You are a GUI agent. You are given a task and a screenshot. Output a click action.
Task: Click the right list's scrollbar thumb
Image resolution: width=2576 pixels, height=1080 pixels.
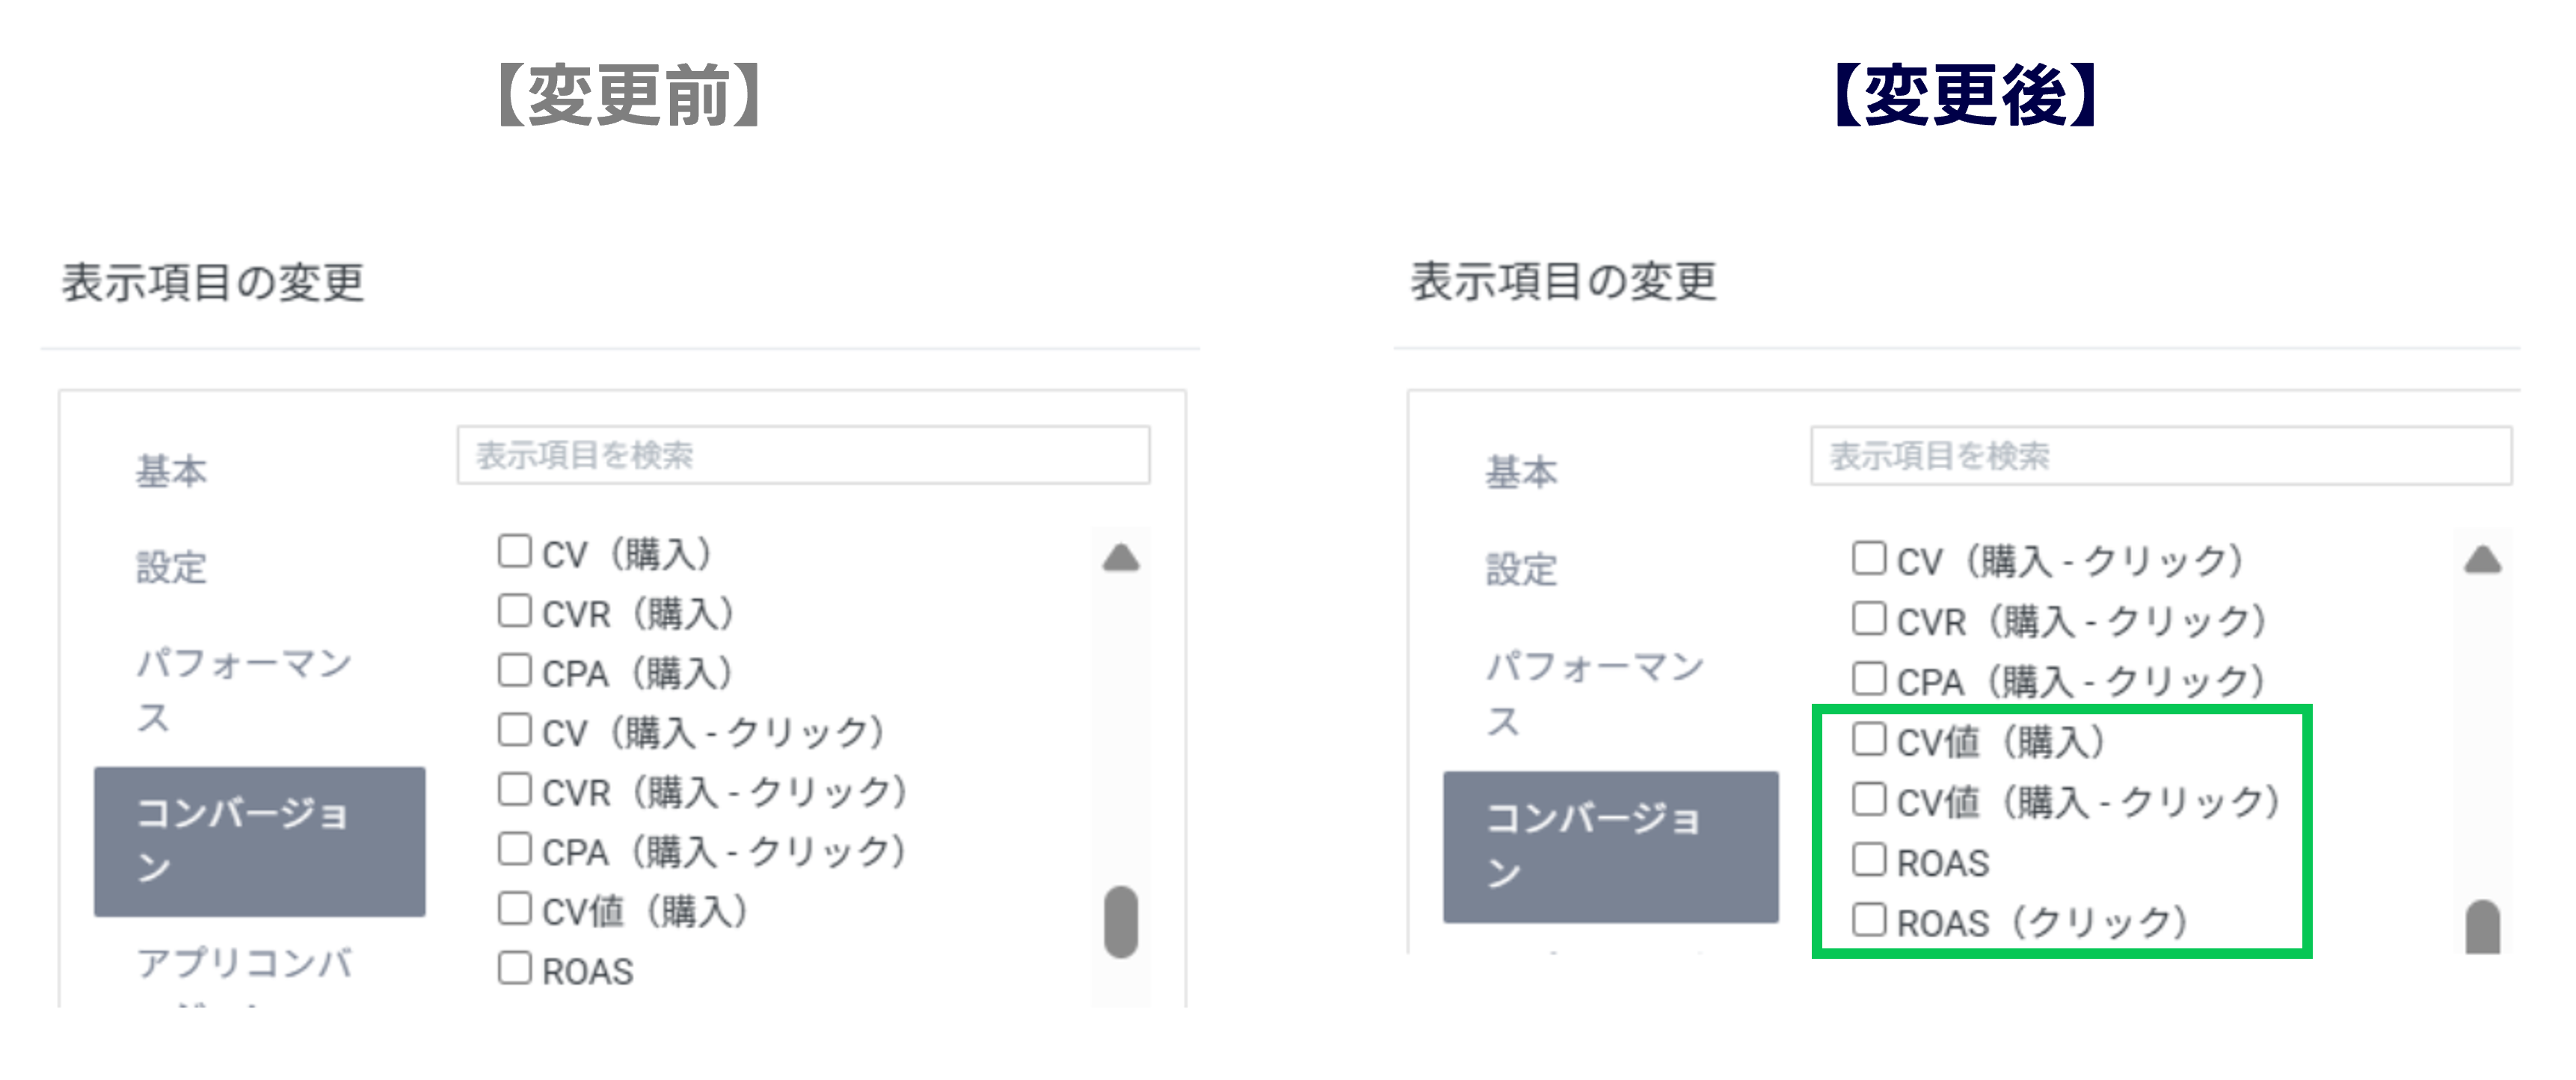point(2482,930)
